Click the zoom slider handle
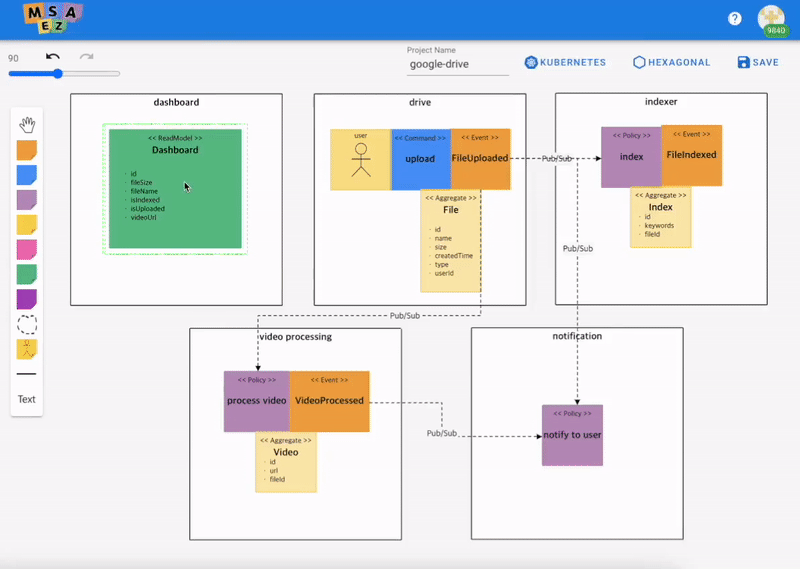800x569 pixels. 58,74
